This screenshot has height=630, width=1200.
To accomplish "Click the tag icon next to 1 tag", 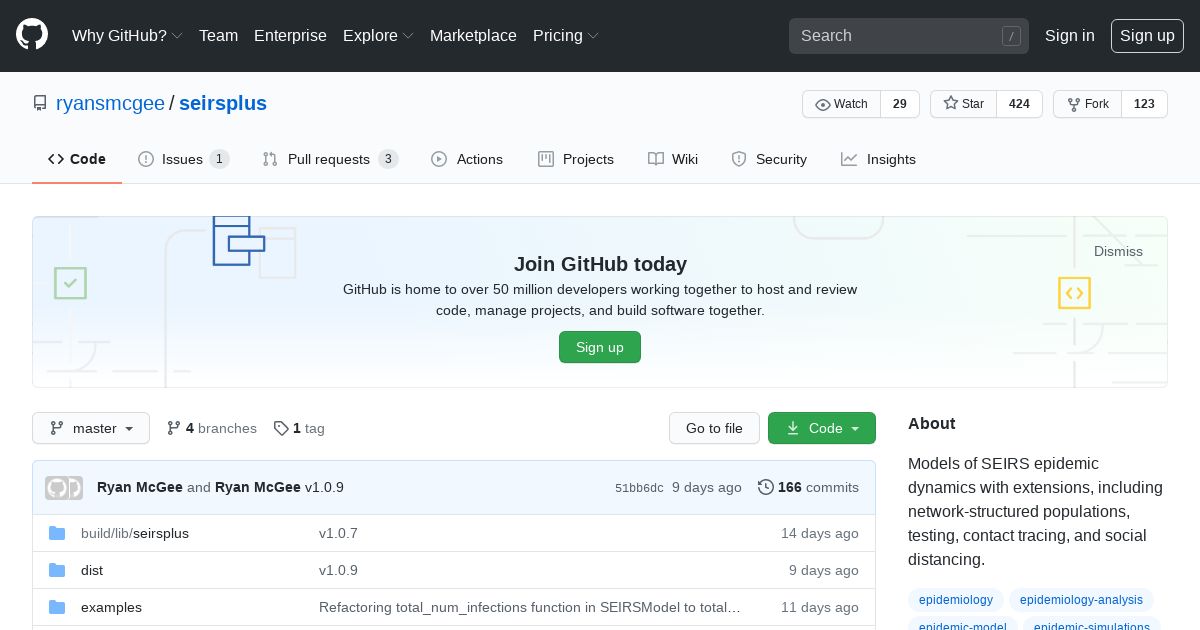I will pos(281,428).
